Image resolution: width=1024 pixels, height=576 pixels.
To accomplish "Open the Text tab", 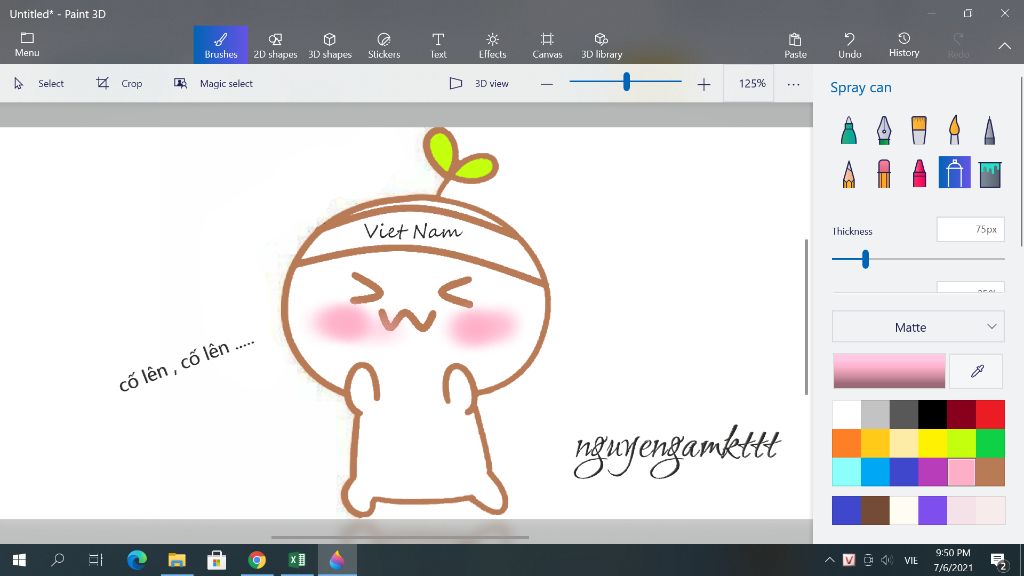I will 438,45.
